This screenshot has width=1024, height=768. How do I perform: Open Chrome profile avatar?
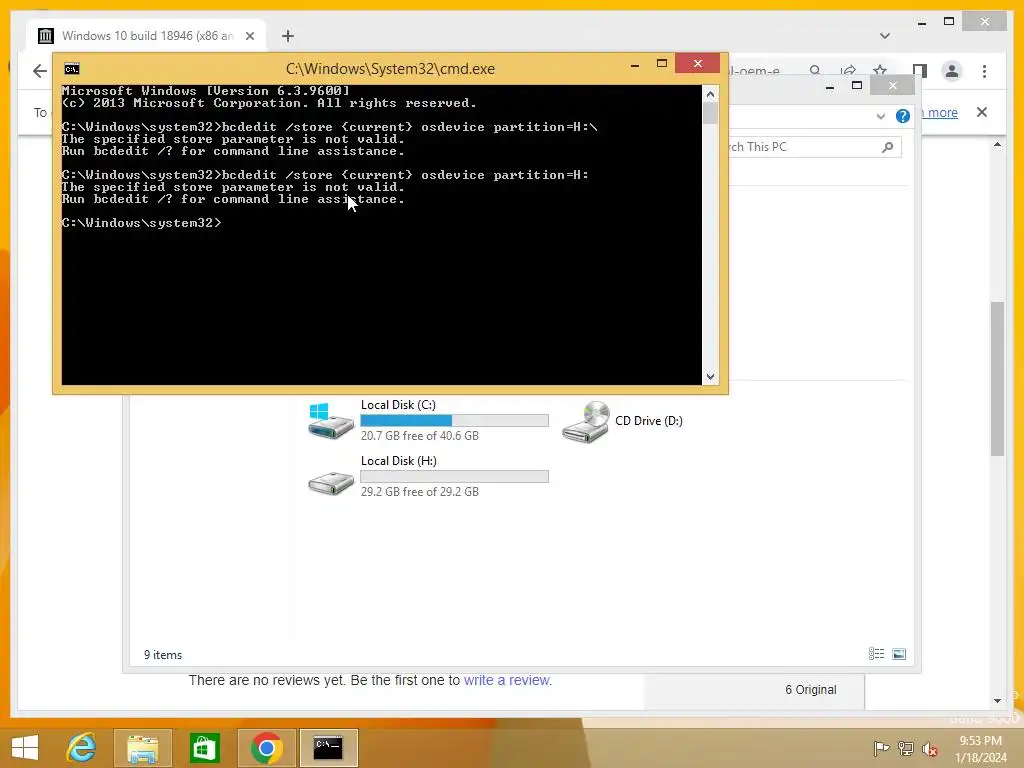[x=952, y=71]
